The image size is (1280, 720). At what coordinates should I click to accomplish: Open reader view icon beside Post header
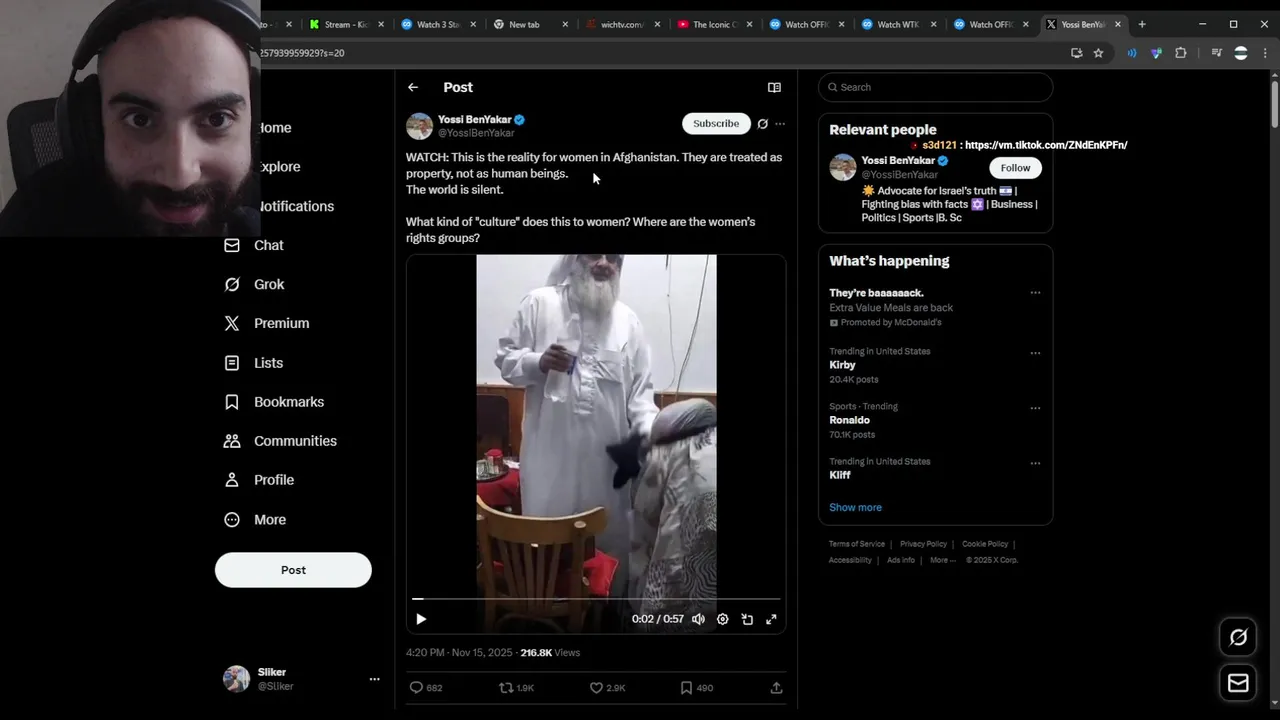[774, 88]
